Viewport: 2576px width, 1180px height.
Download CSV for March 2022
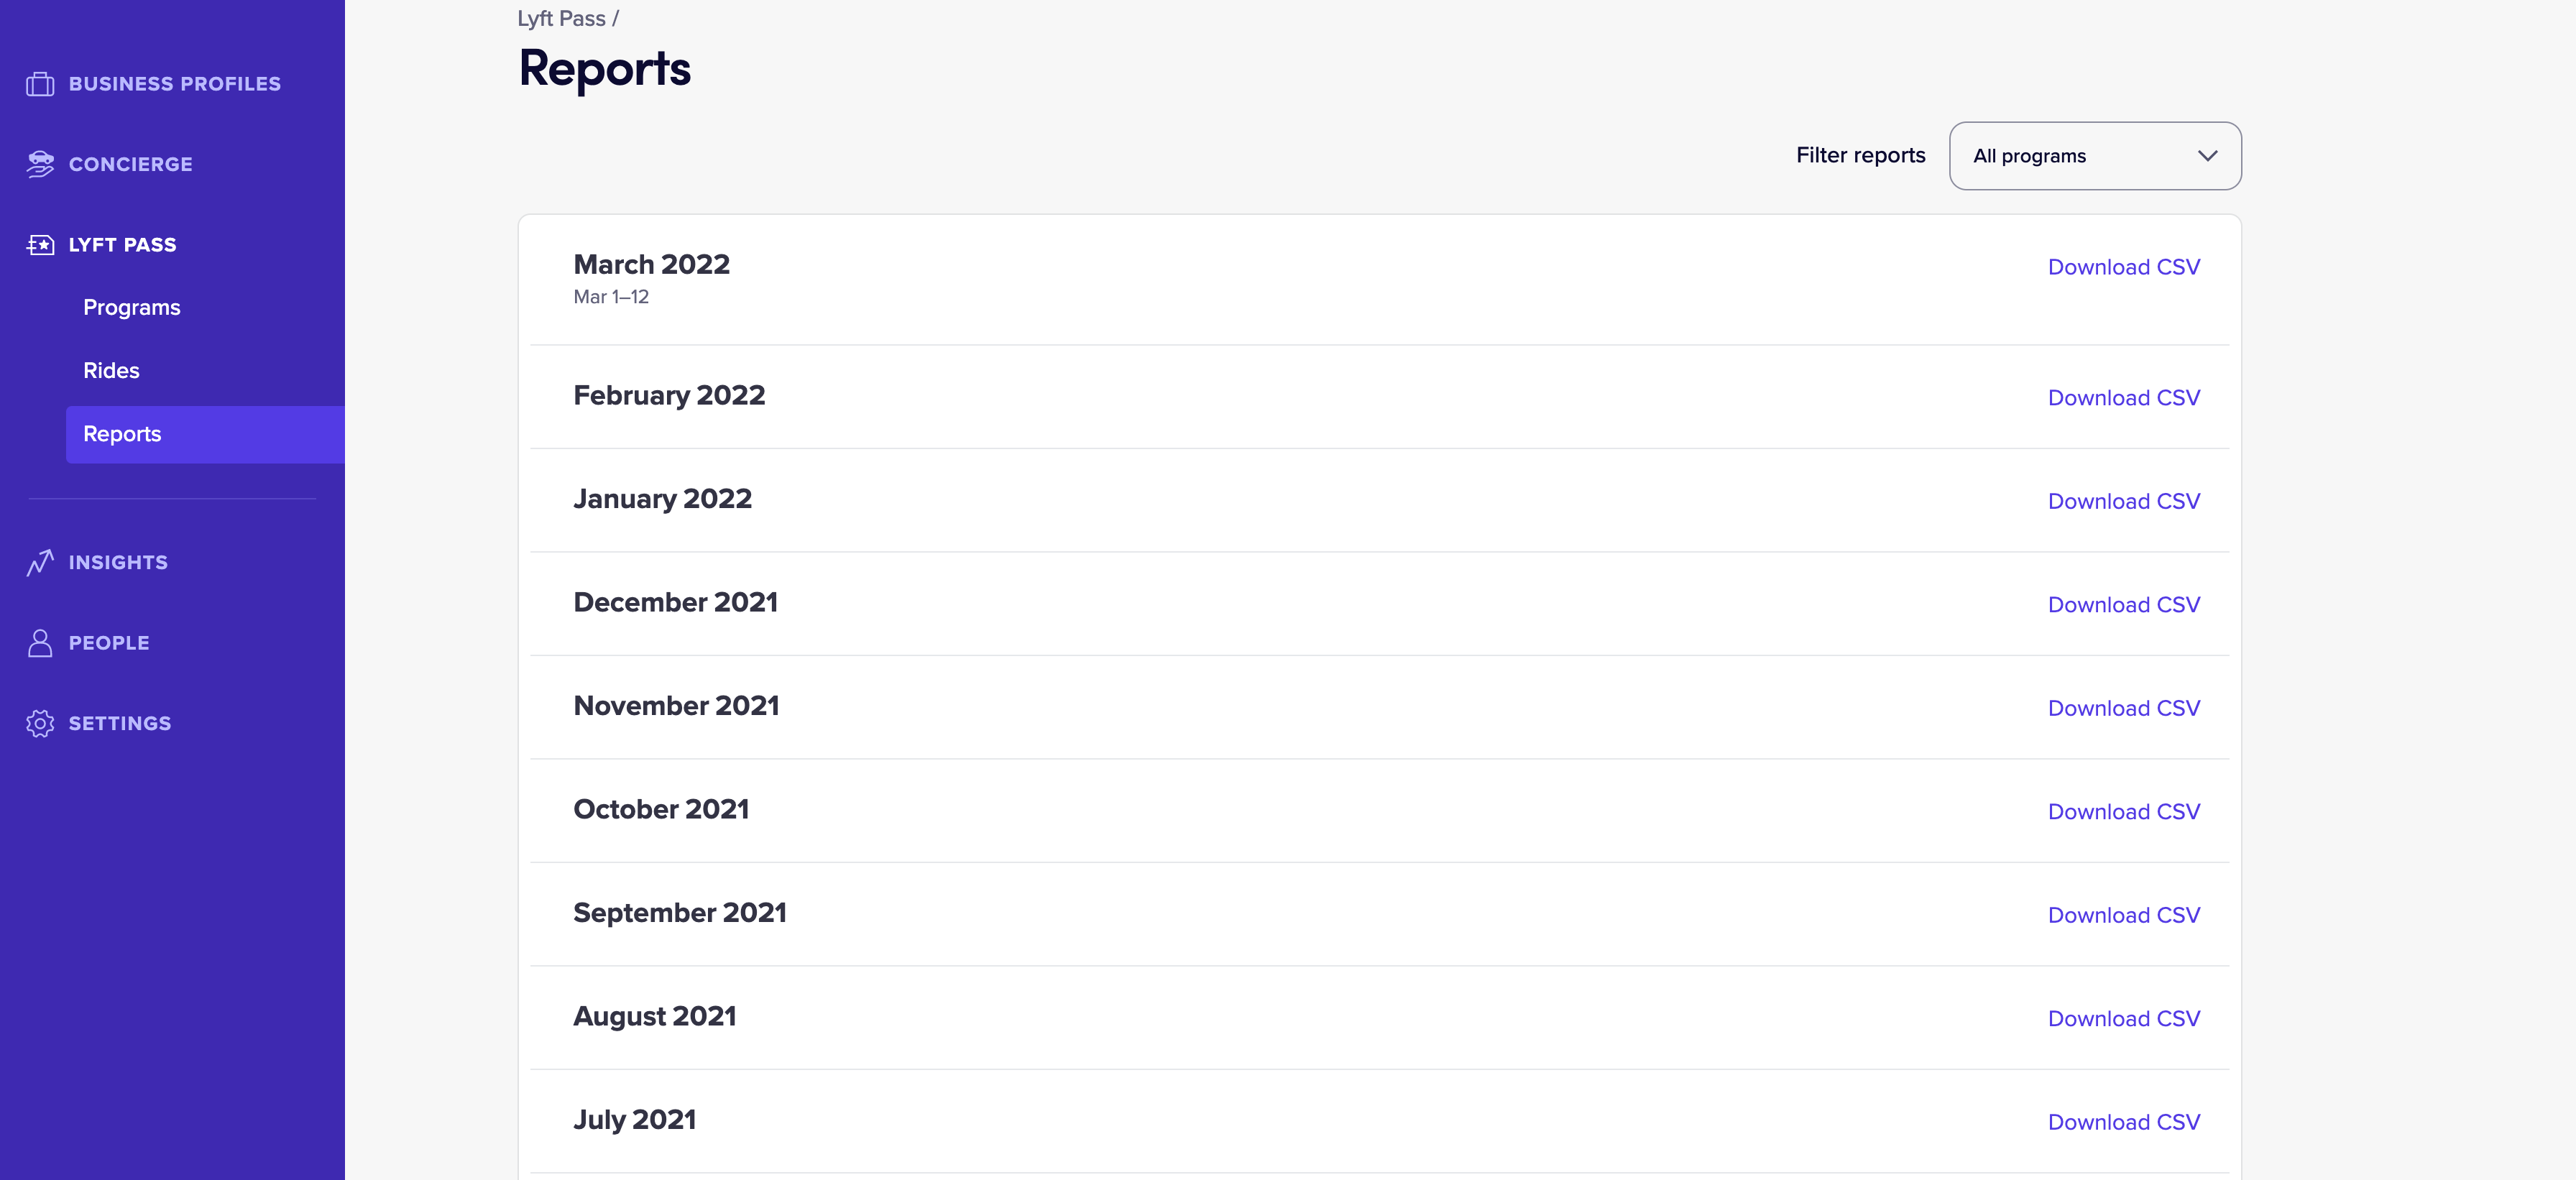point(2123,267)
